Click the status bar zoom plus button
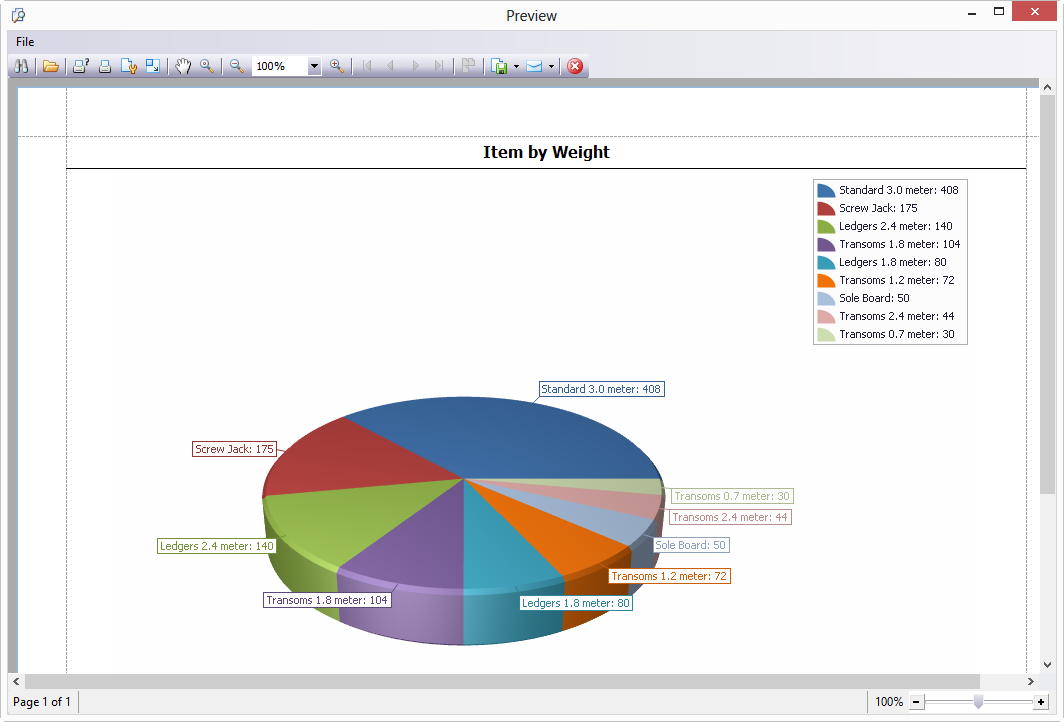This screenshot has width=1064, height=722. pyautogui.click(x=1041, y=702)
